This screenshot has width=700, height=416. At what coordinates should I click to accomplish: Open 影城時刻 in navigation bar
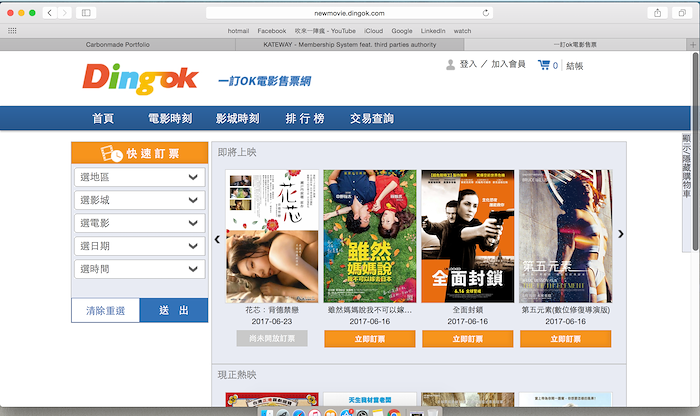pos(238,118)
